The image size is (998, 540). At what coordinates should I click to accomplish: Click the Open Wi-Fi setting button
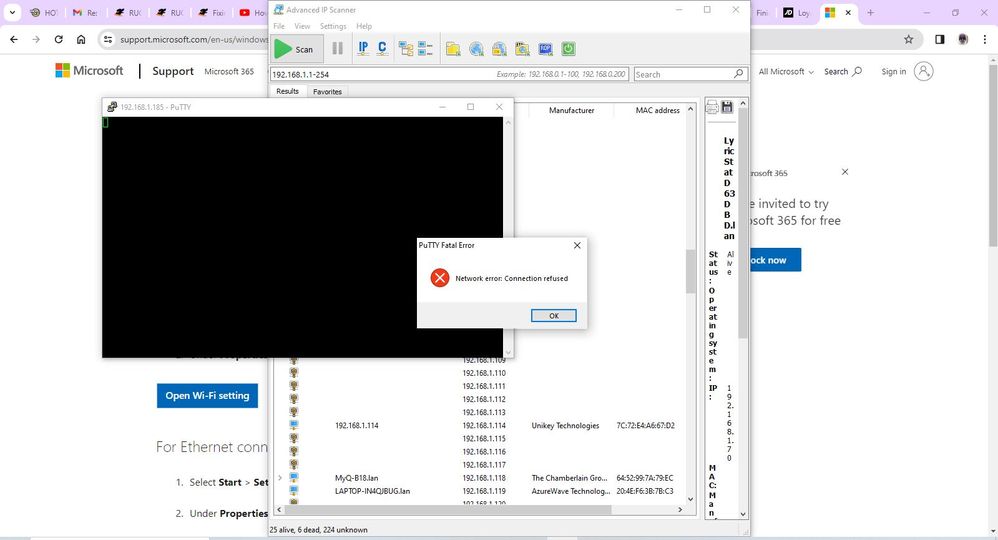point(207,395)
